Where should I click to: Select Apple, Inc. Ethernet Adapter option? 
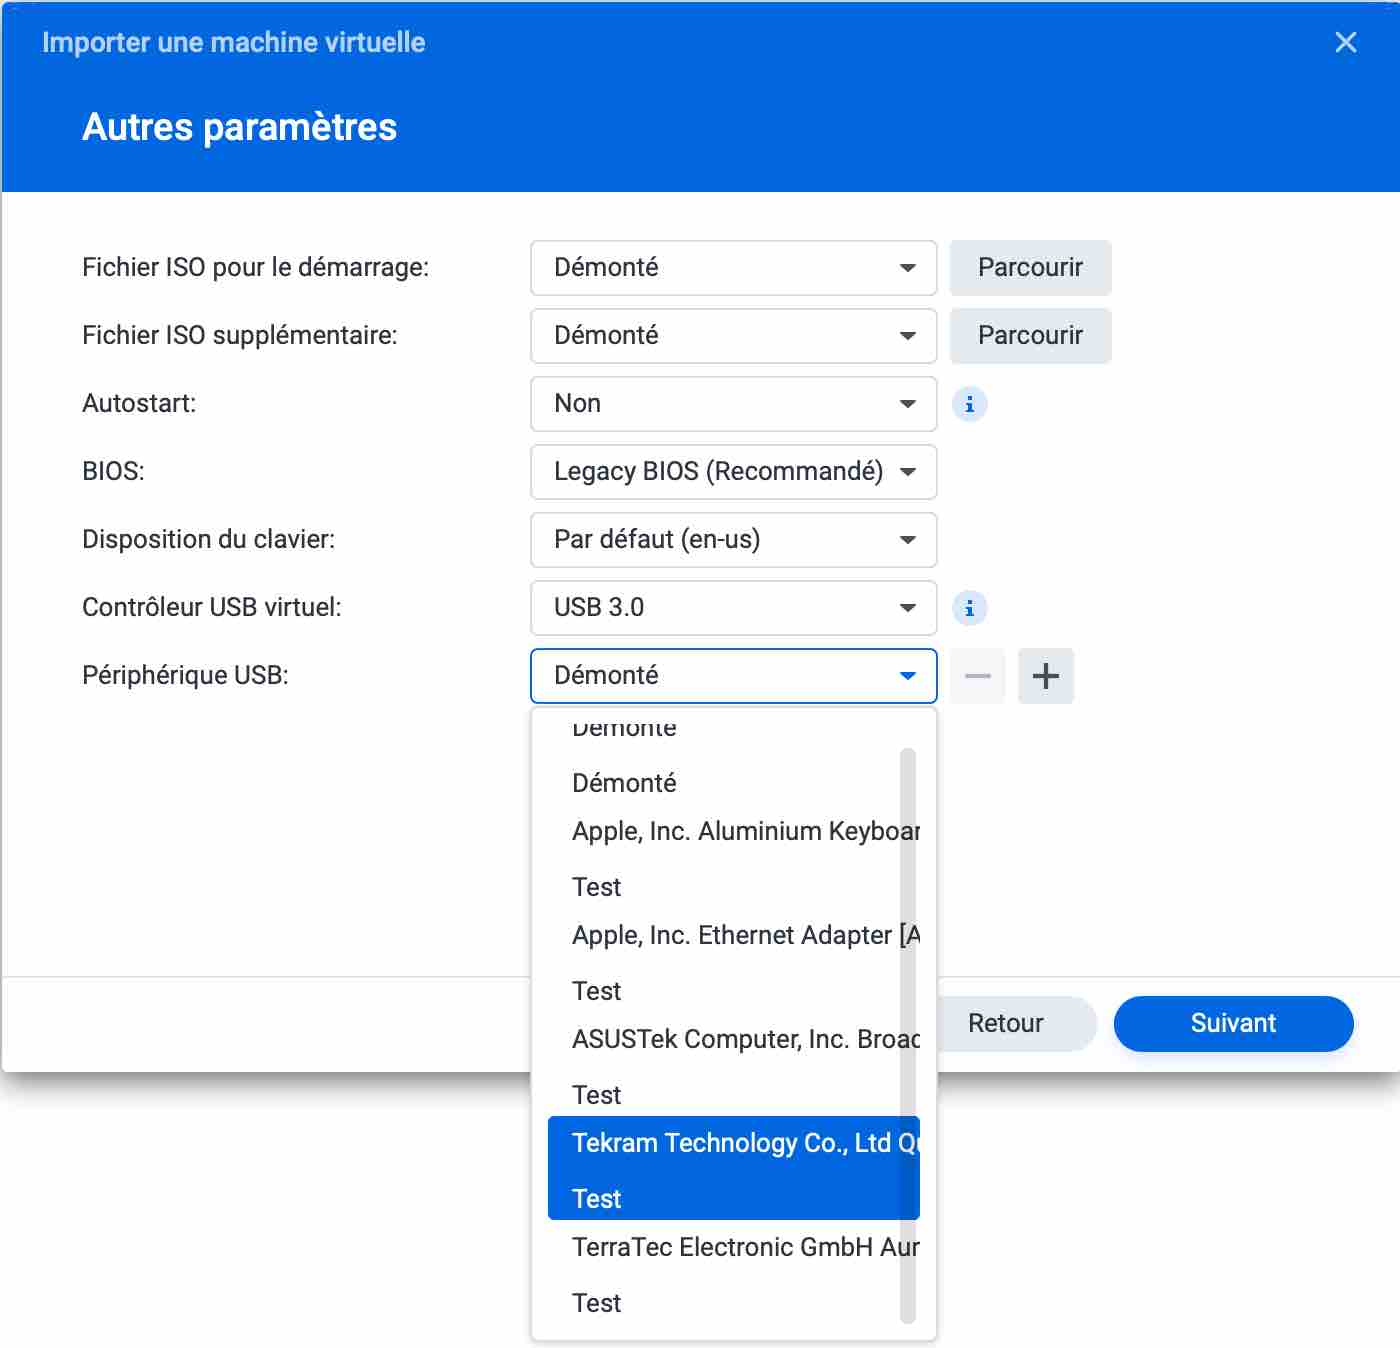(734, 962)
